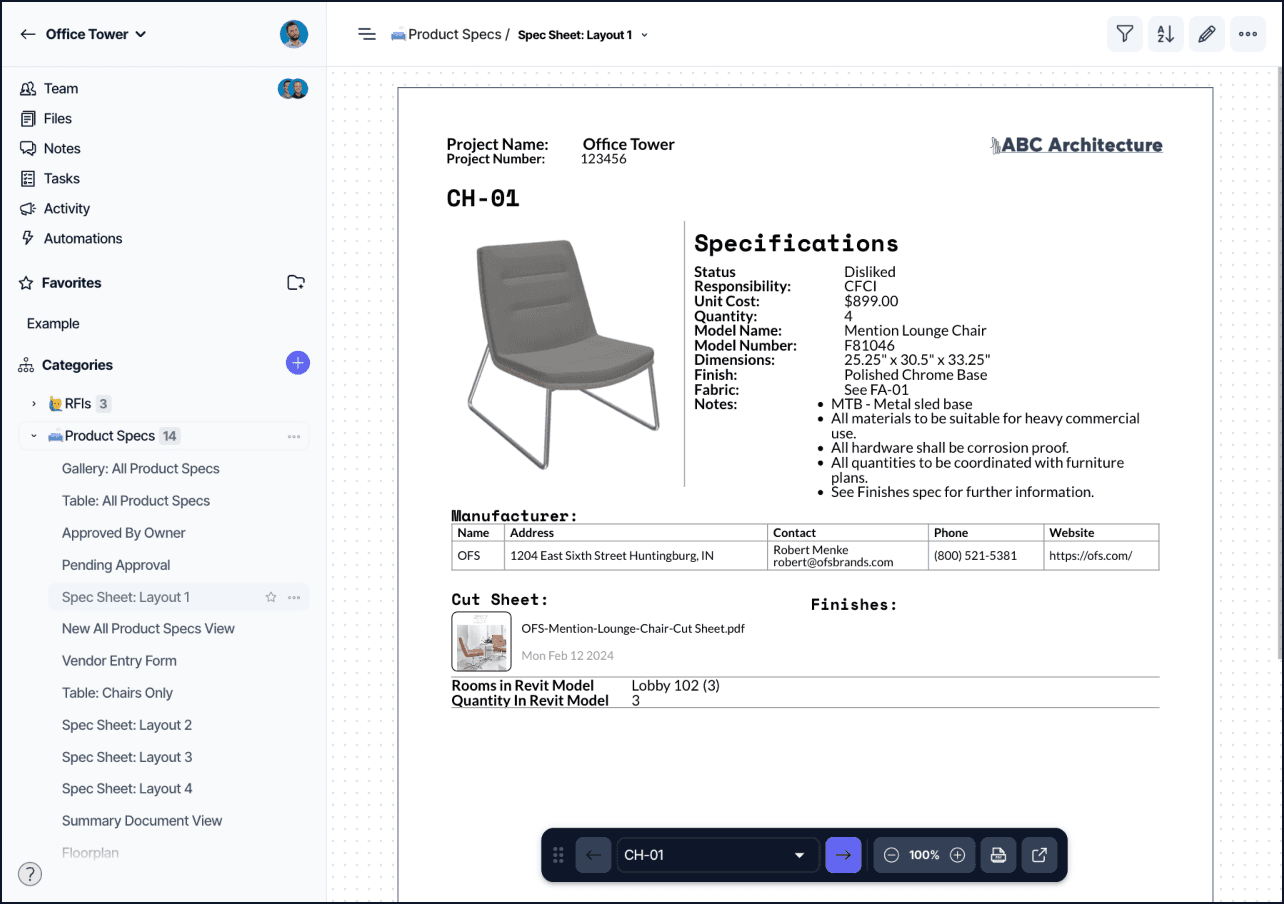
Task: Open the cut sheet PDF thumbnail
Action: tap(481, 641)
